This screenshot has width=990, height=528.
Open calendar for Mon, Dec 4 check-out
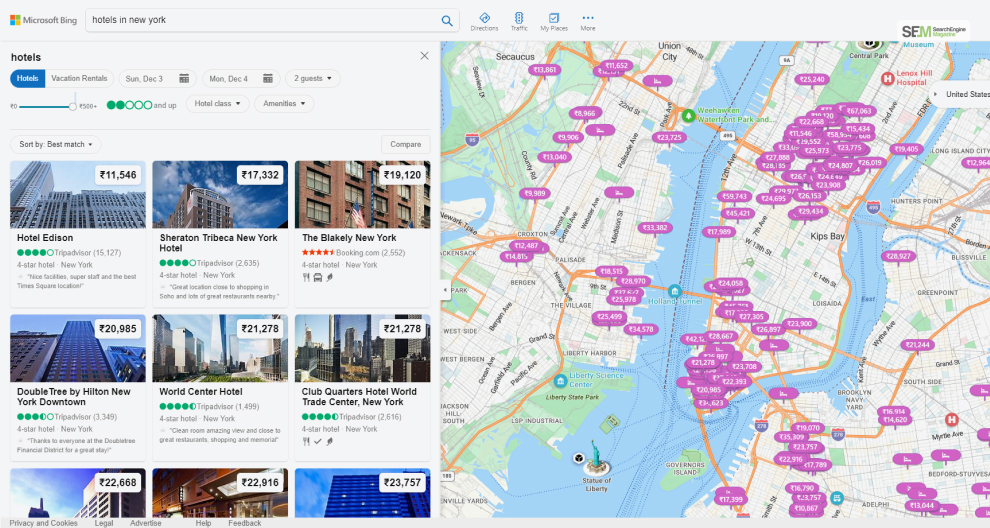(x=268, y=78)
